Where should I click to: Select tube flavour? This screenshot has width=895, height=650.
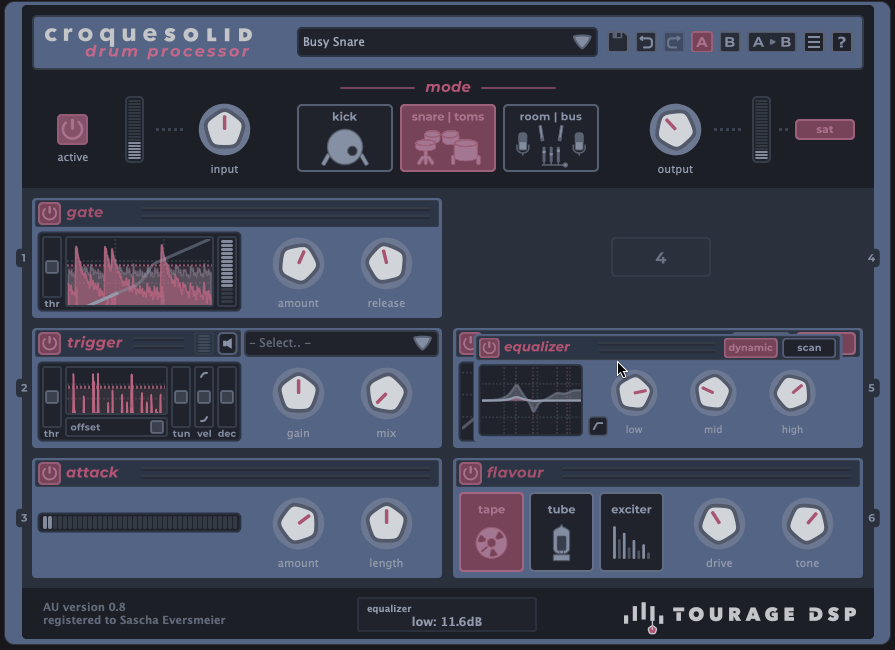(562, 532)
